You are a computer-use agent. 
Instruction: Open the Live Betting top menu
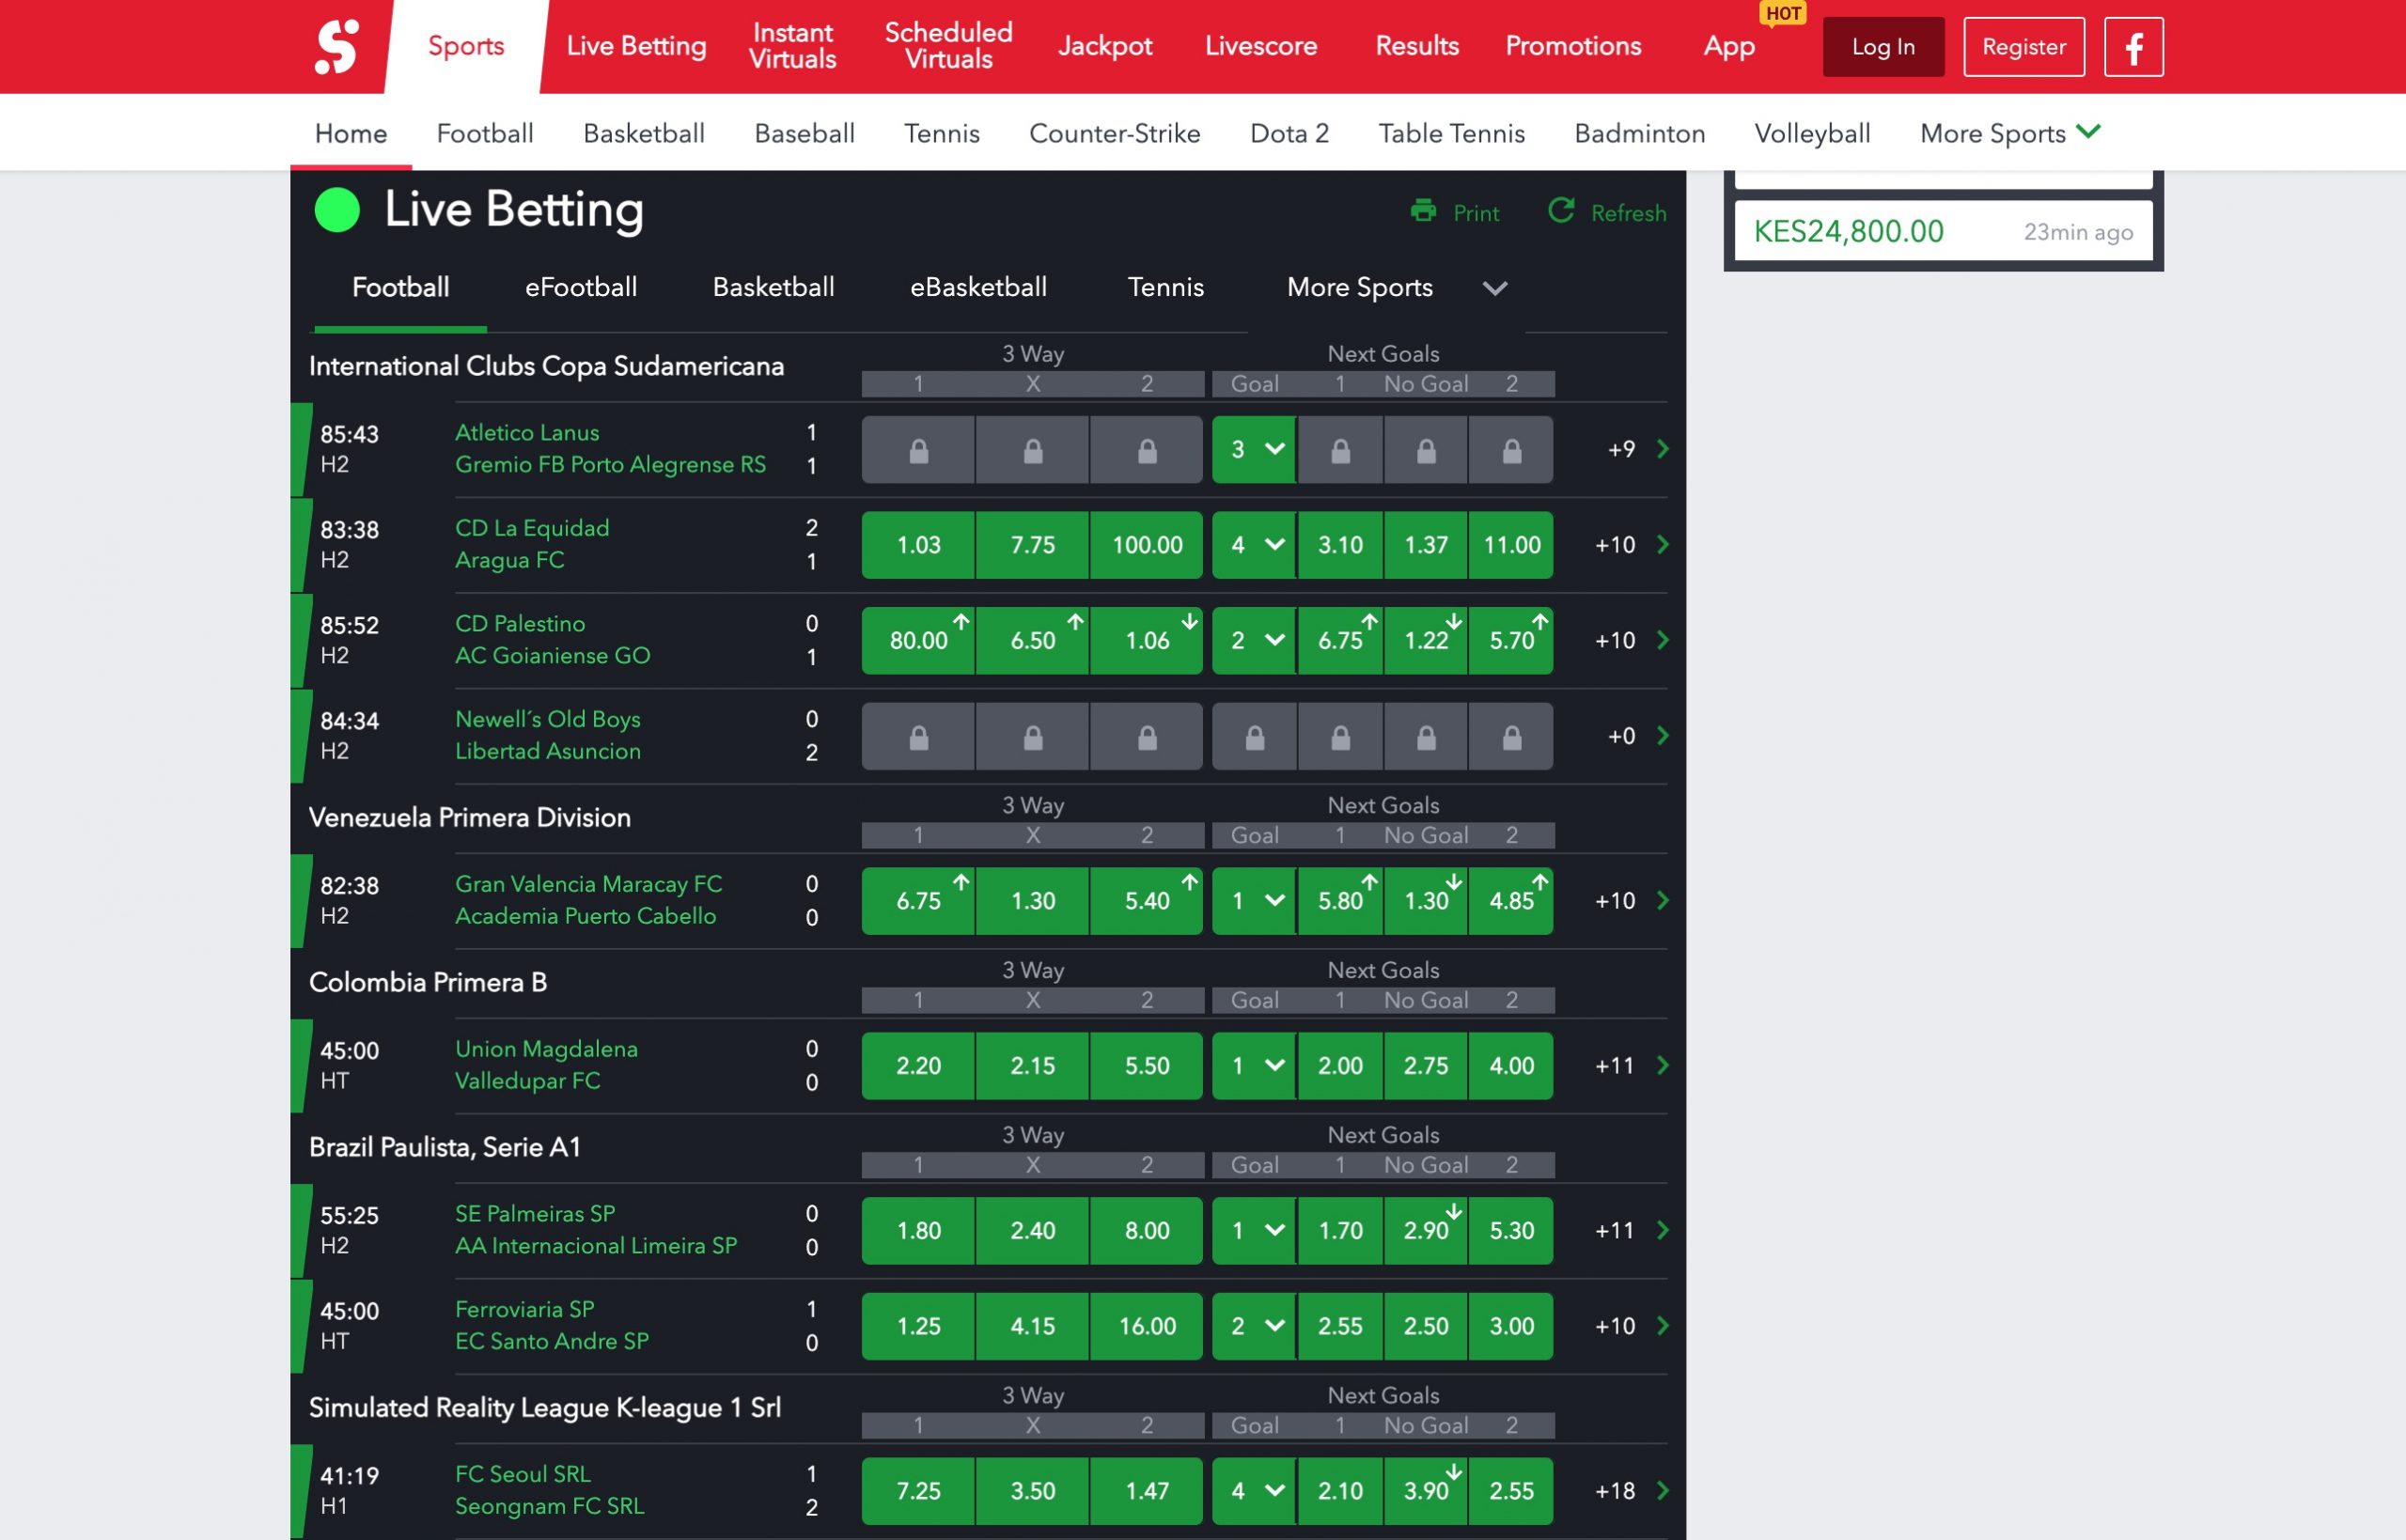coord(636,46)
